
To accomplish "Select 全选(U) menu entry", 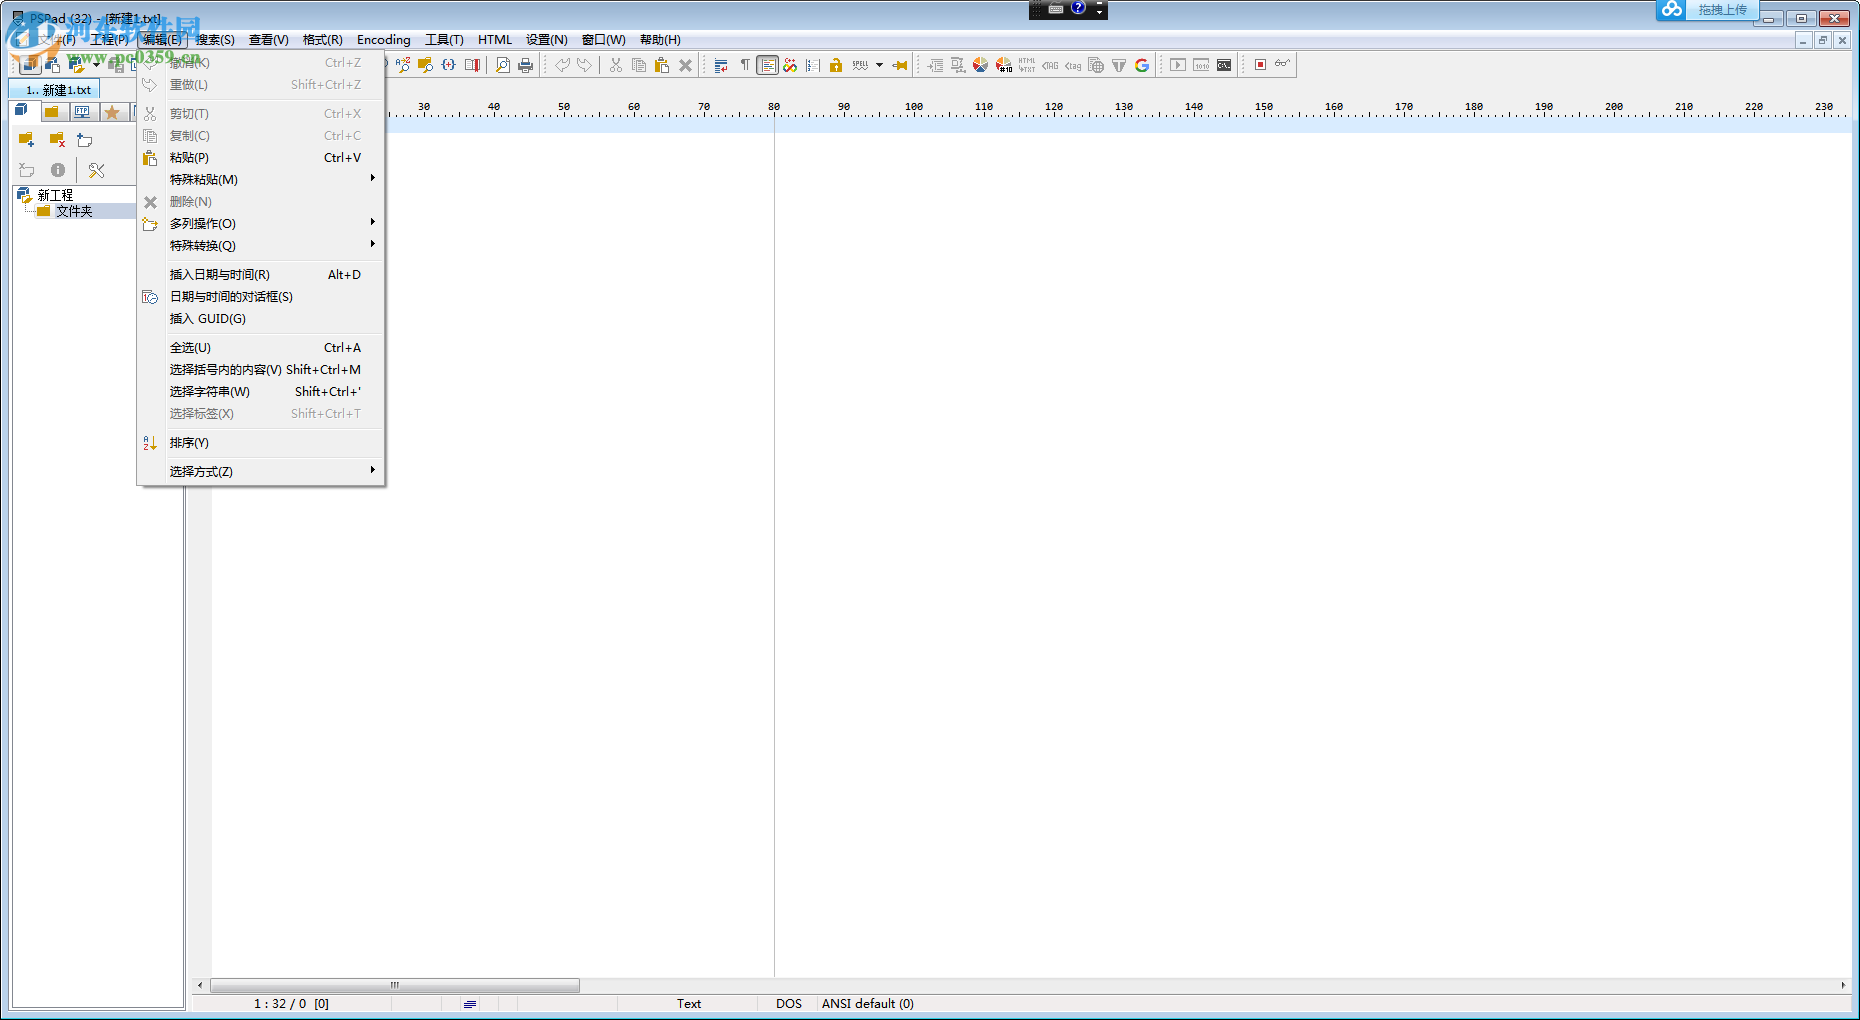I will pyautogui.click(x=261, y=348).
